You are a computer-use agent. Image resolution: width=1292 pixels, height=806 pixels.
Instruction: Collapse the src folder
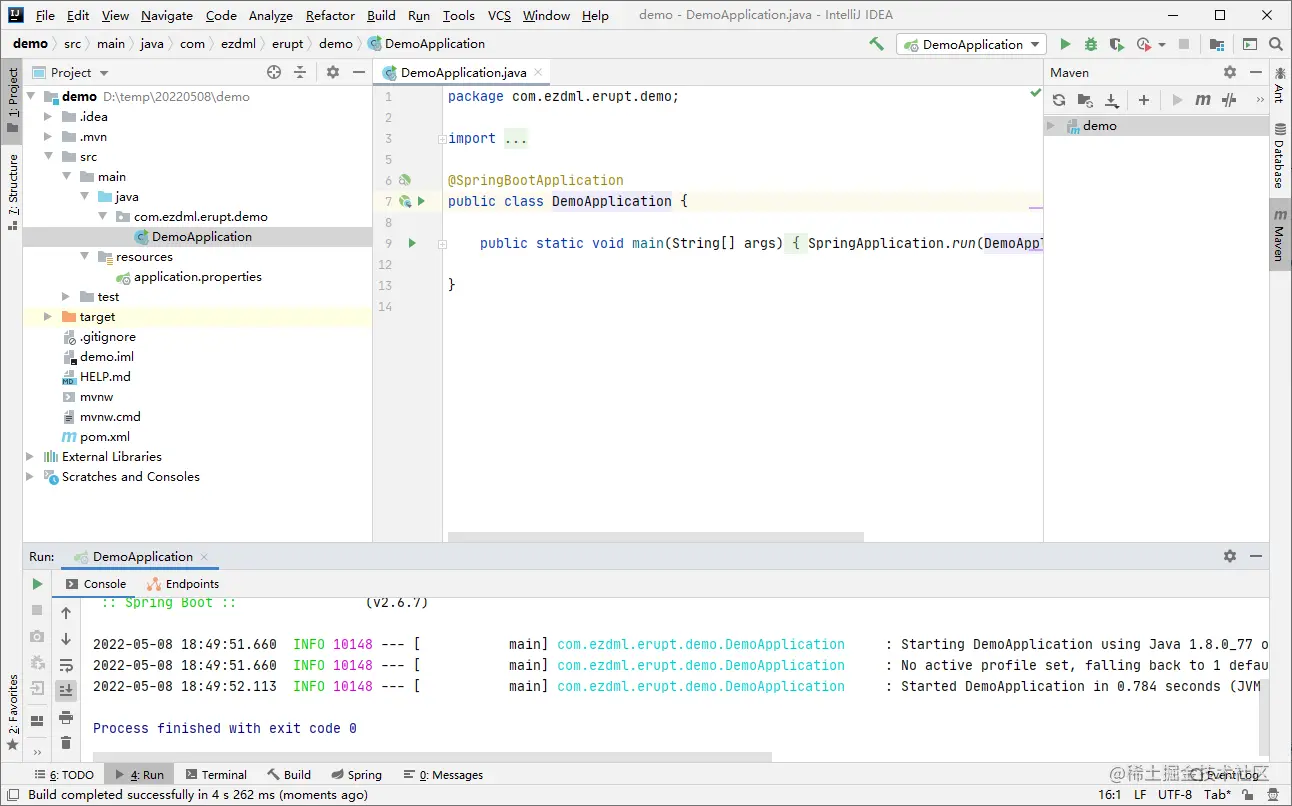48,157
